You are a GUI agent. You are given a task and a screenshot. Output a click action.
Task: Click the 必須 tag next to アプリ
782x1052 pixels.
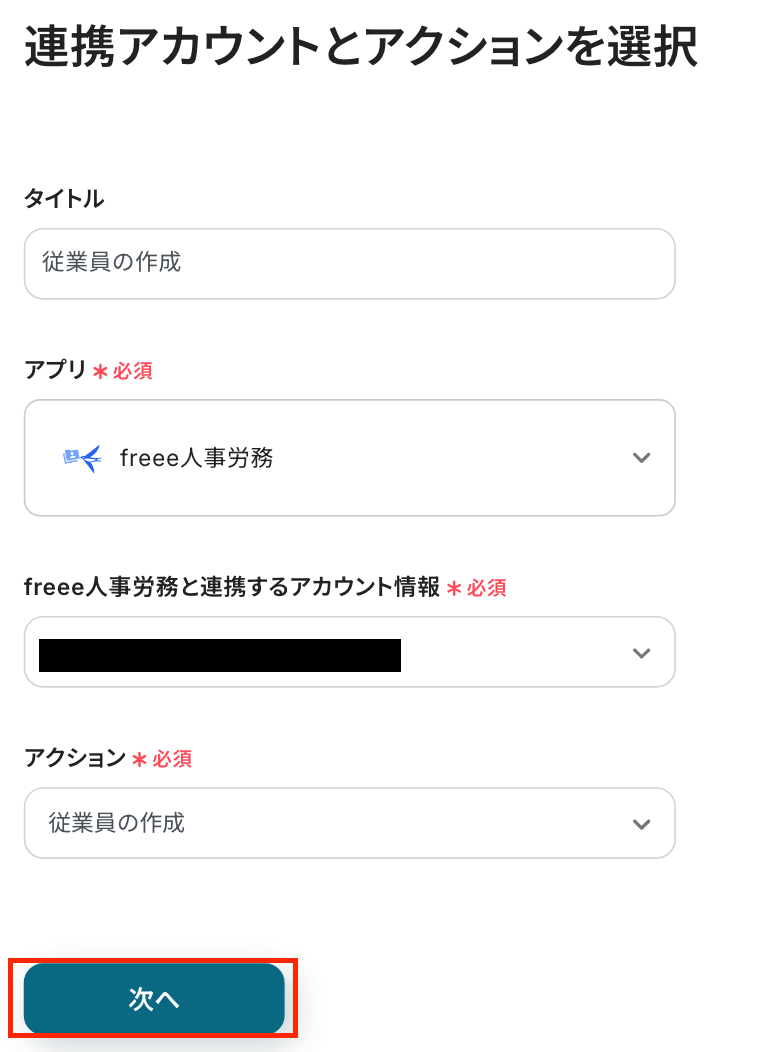[133, 371]
